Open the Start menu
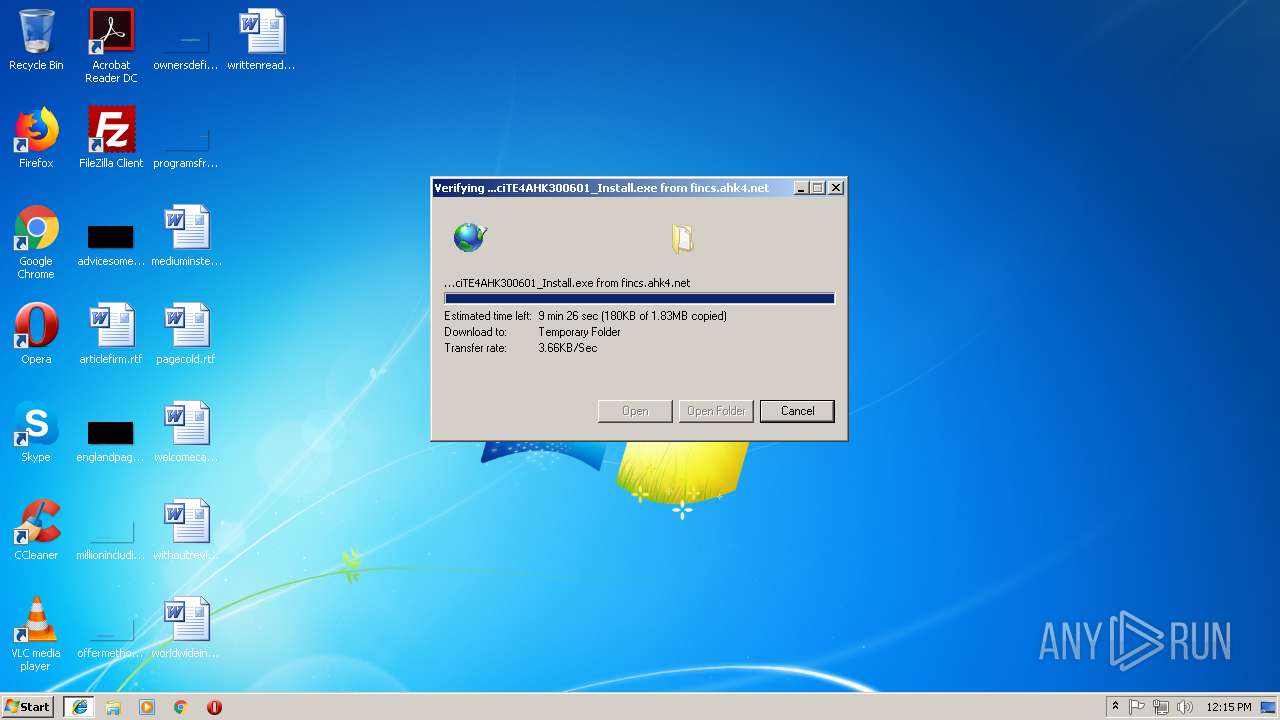 click(x=28, y=707)
